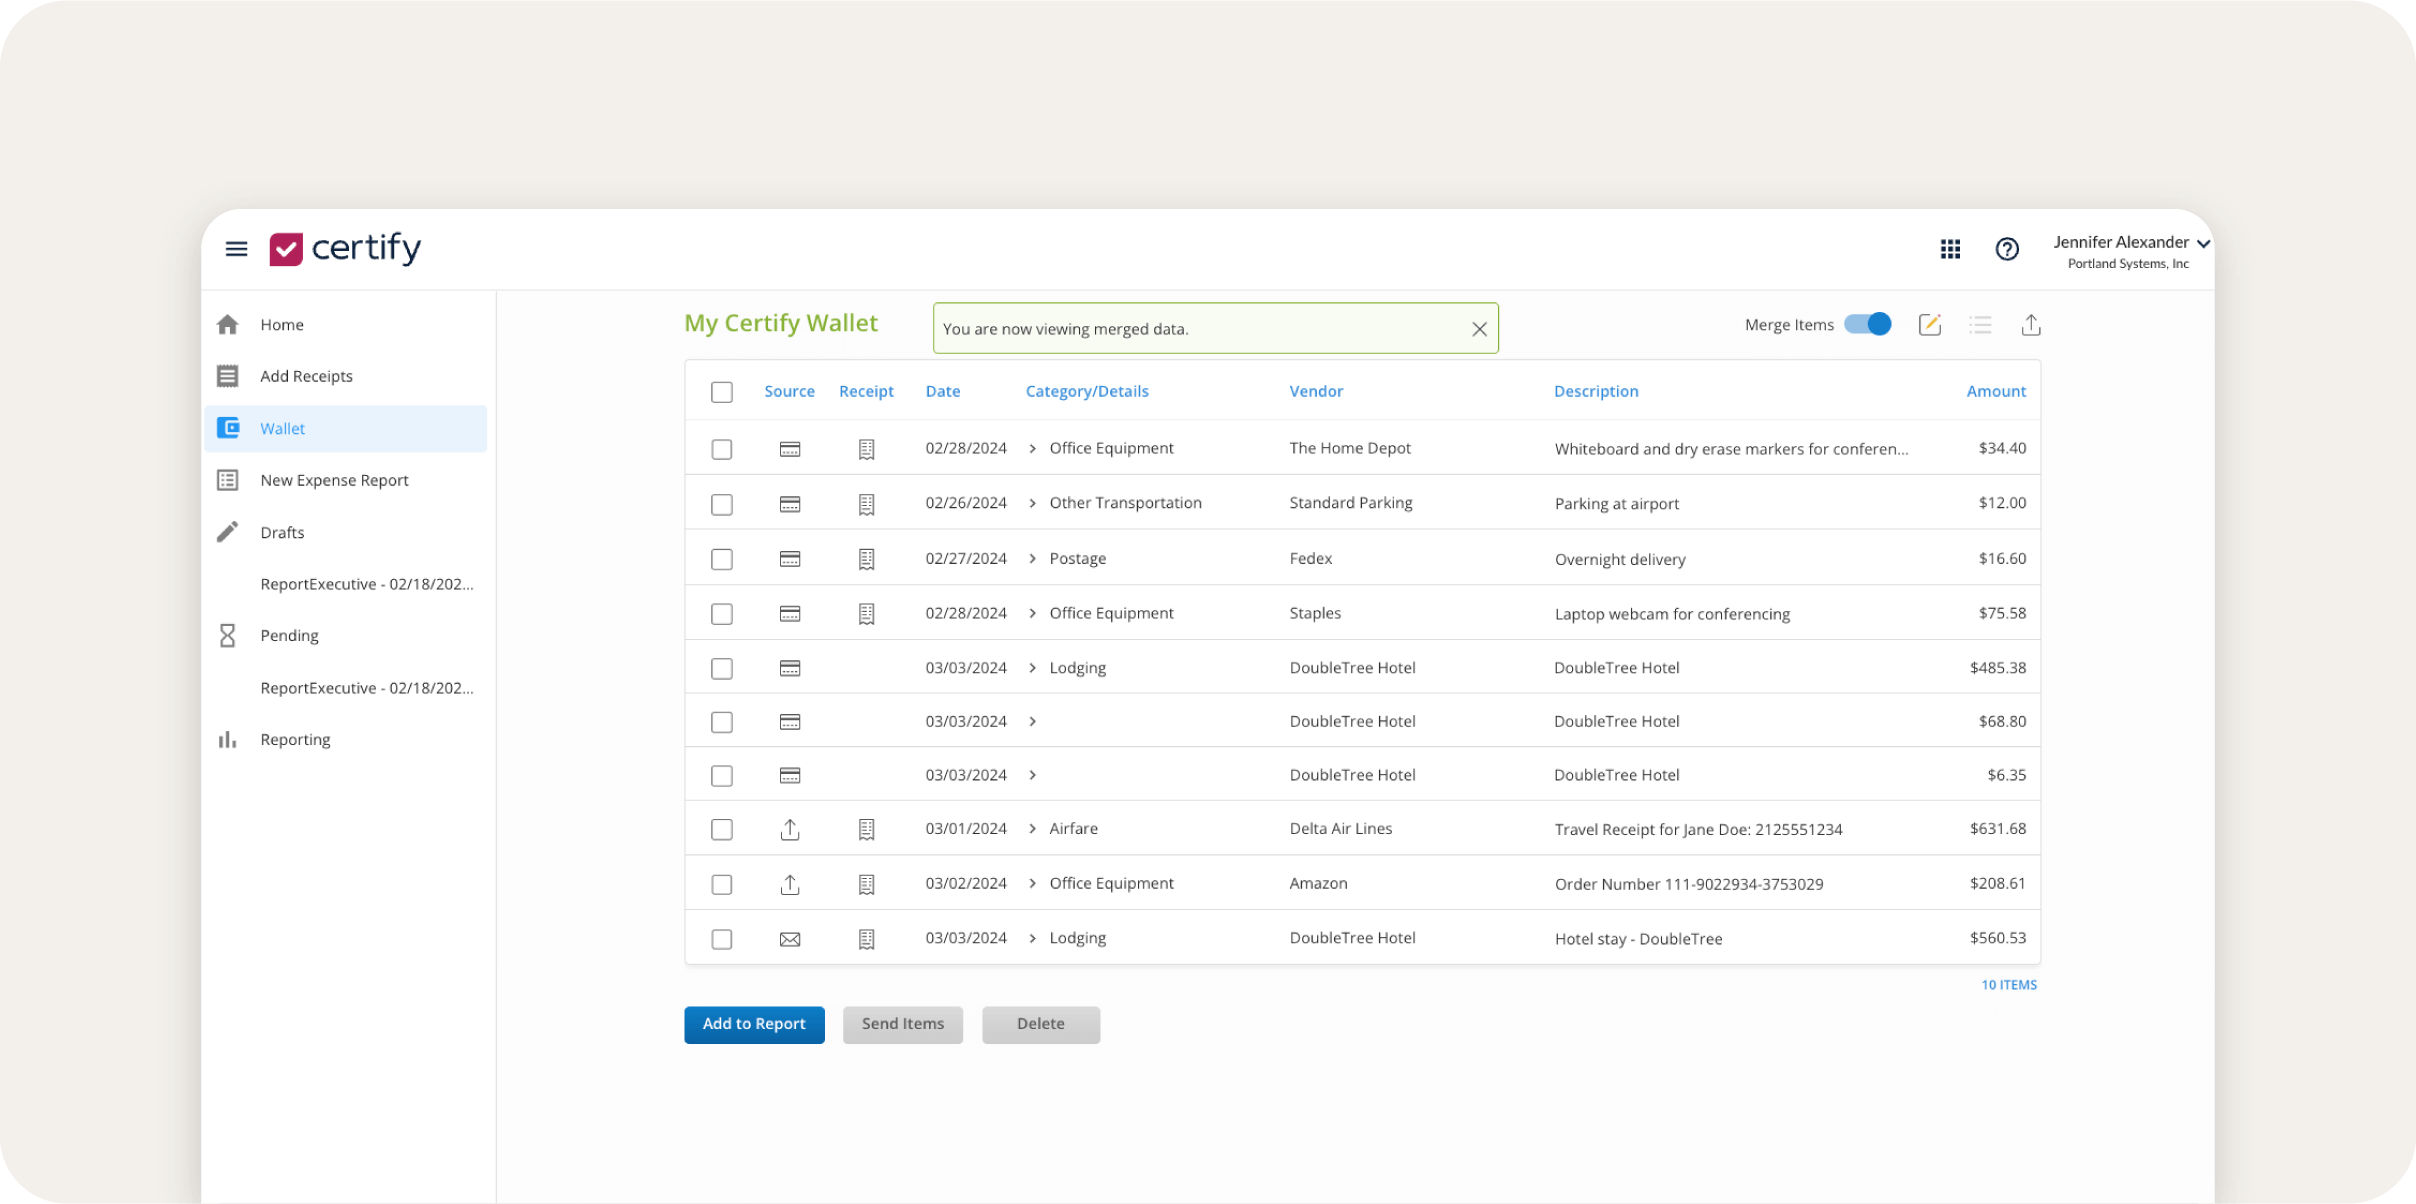View the receipt for the Staples webcam expense

pyautogui.click(x=866, y=614)
